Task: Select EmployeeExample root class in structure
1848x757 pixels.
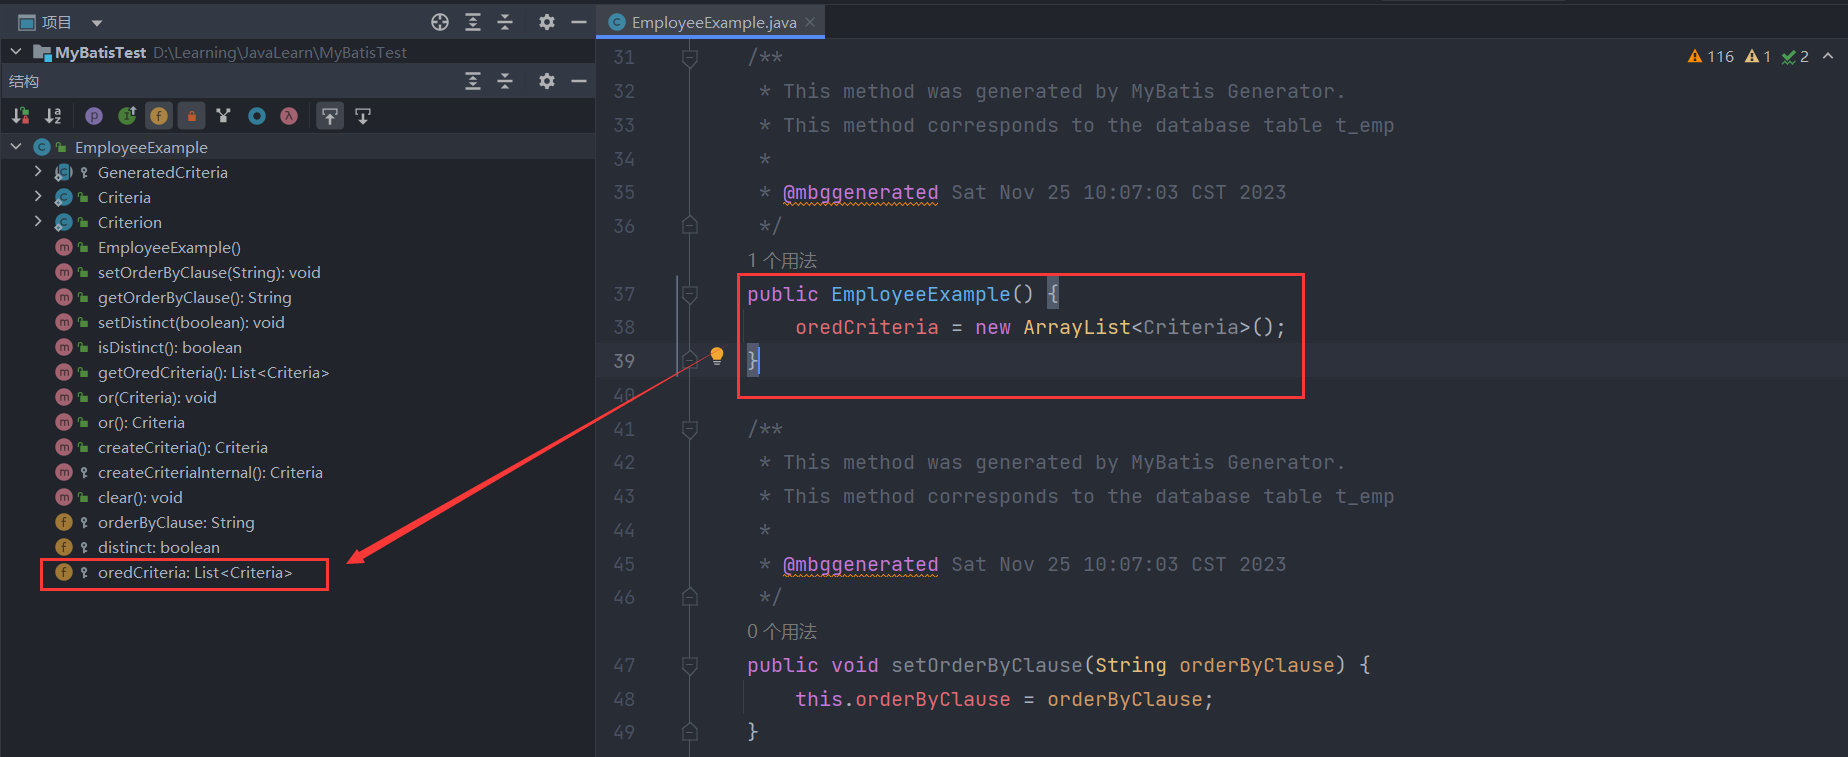Action: (298, 147)
